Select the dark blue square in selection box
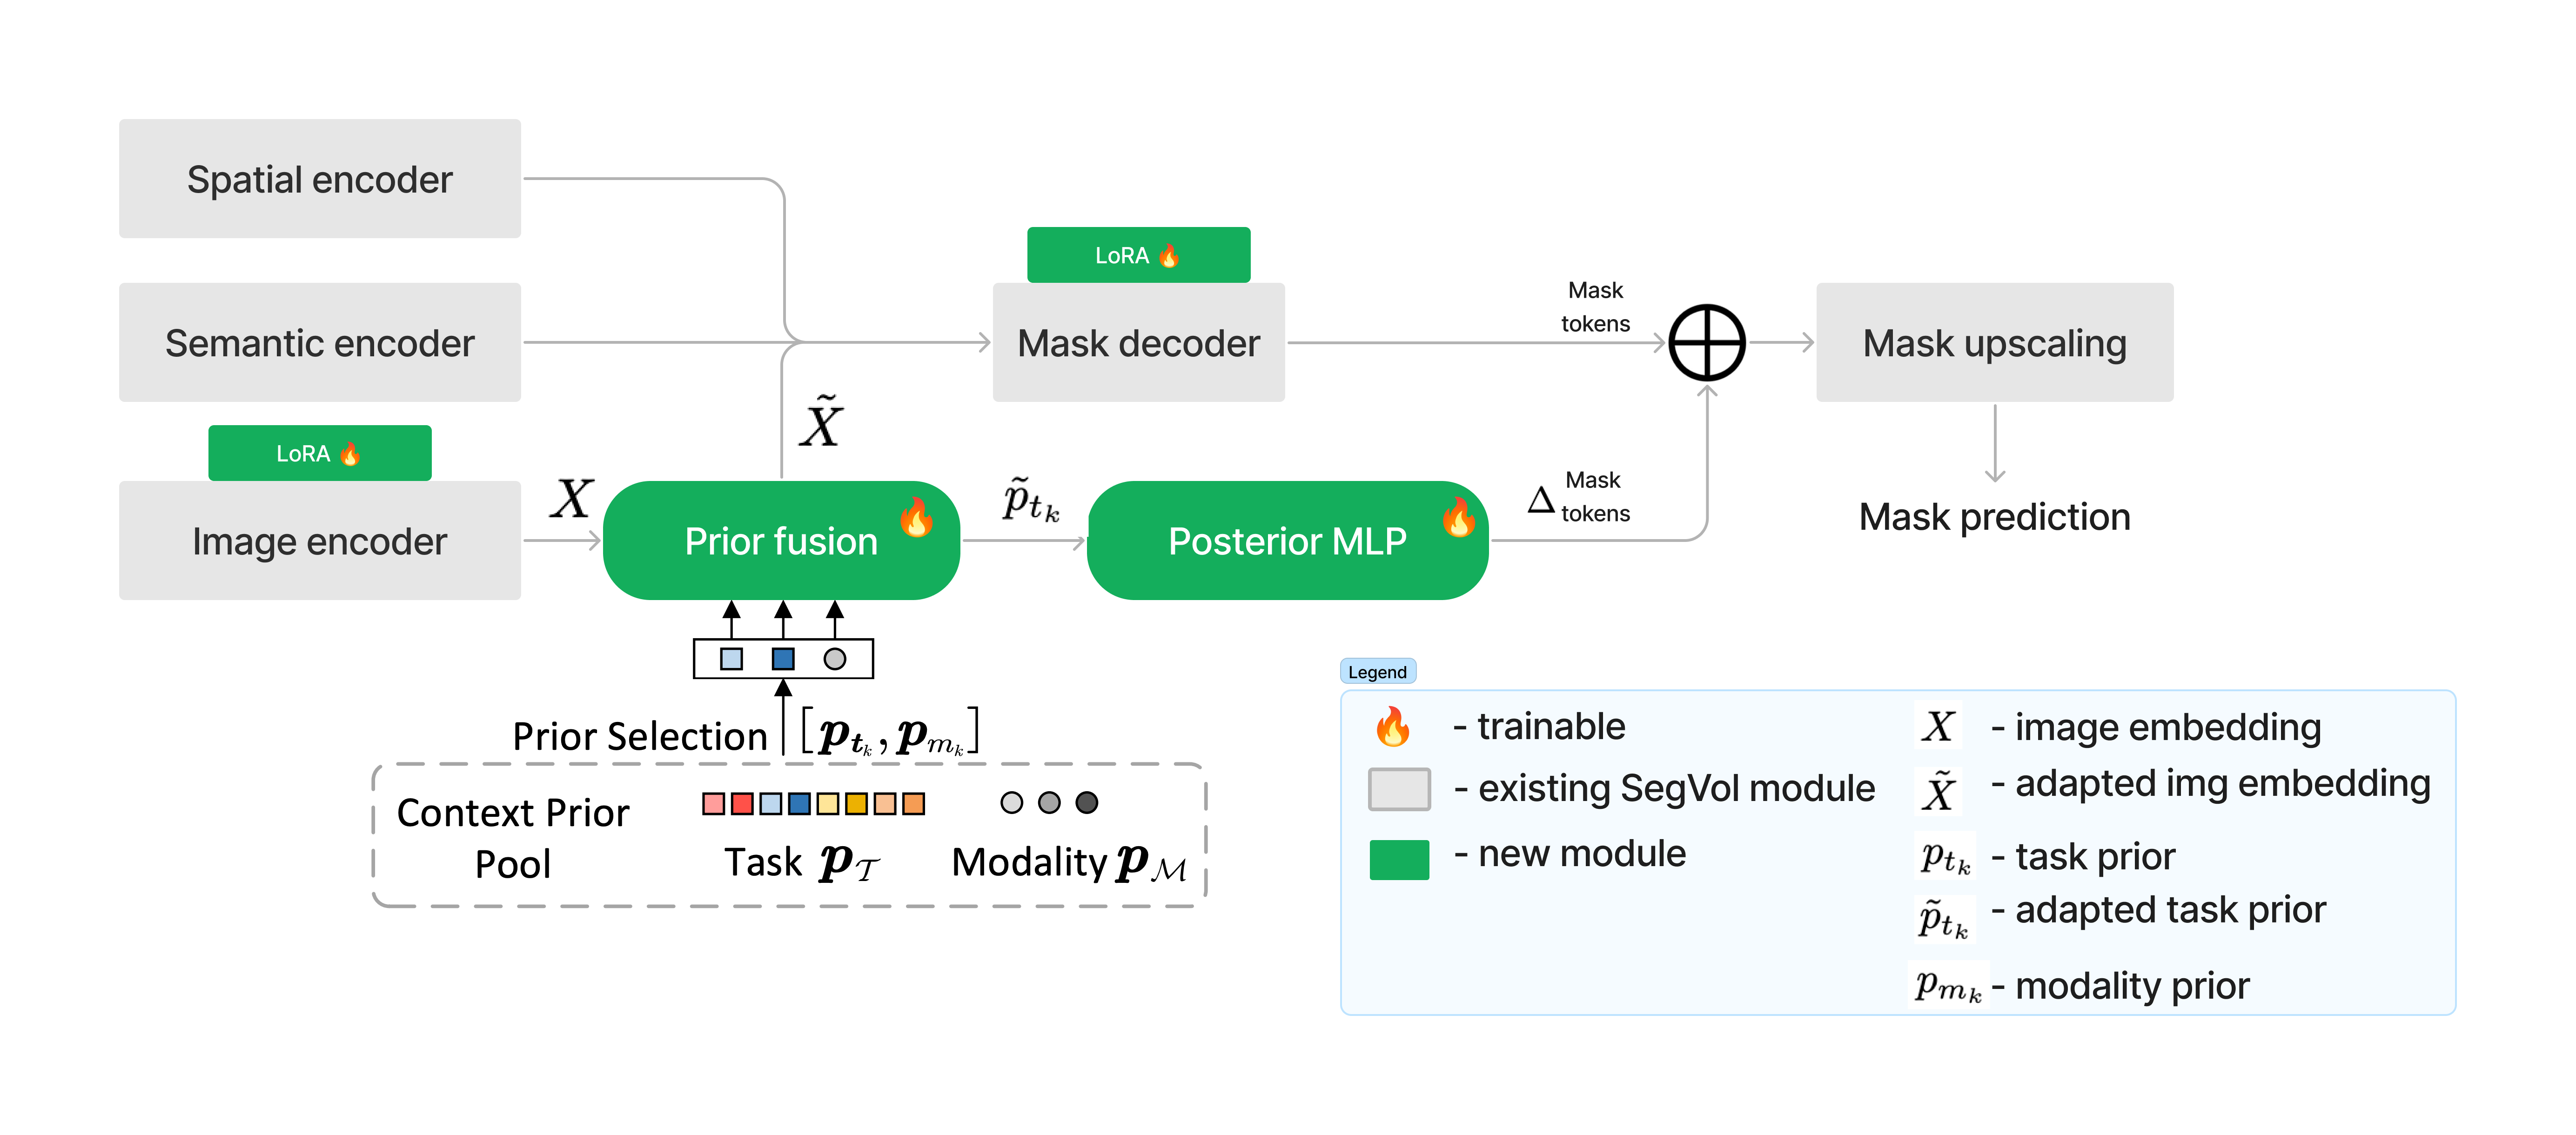The width and height of the screenshot is (2576, 1135). tap(783, 659)
